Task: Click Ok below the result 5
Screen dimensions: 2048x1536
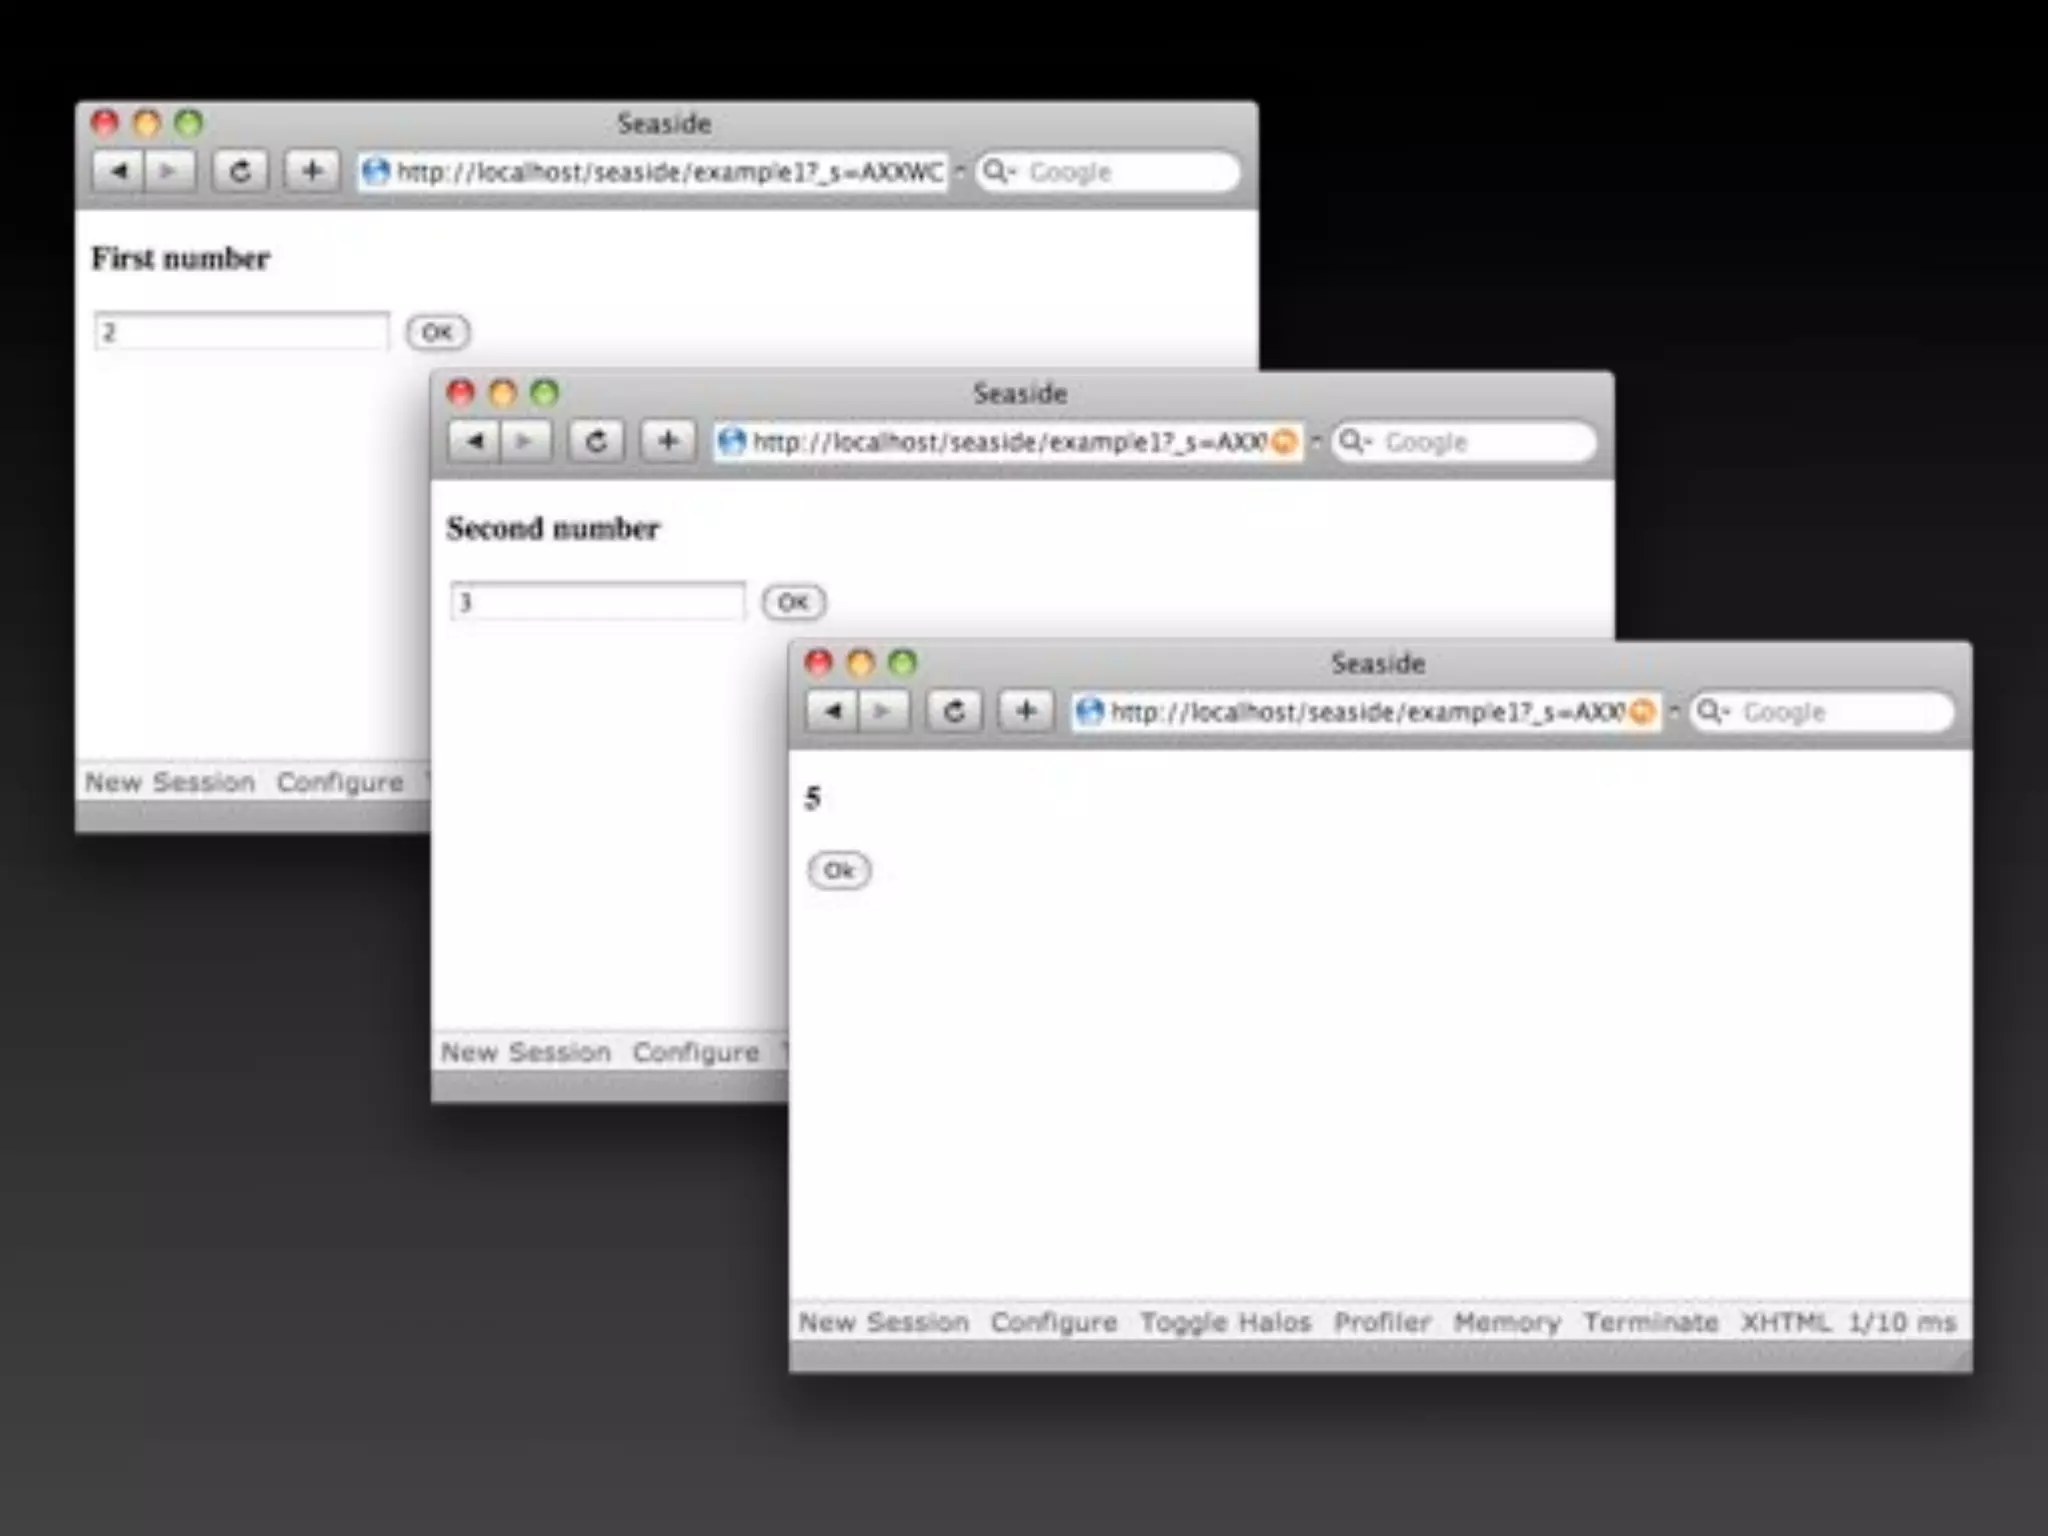Action: (x=839, y=870)
